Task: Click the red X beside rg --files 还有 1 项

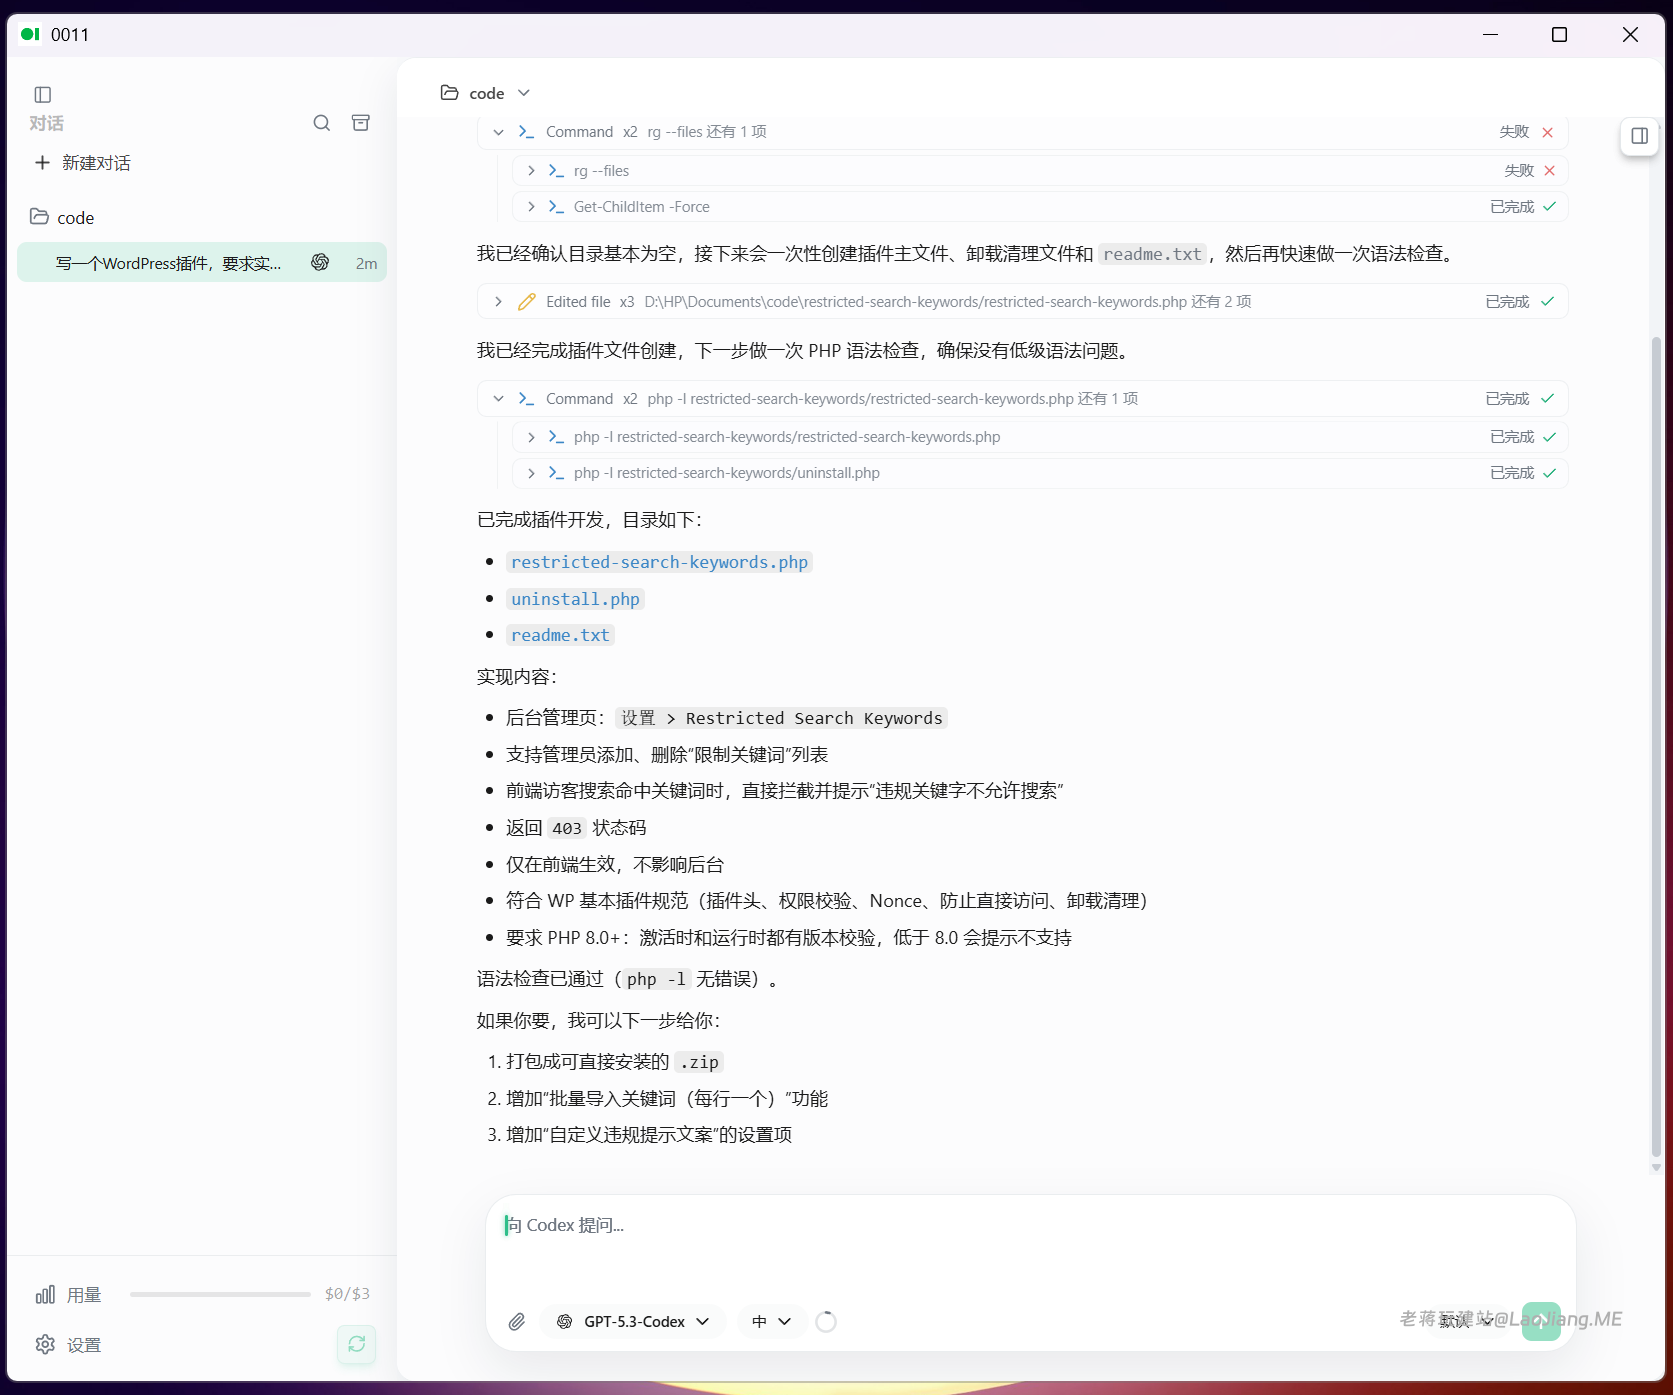Action: [x=1548, y=132]
